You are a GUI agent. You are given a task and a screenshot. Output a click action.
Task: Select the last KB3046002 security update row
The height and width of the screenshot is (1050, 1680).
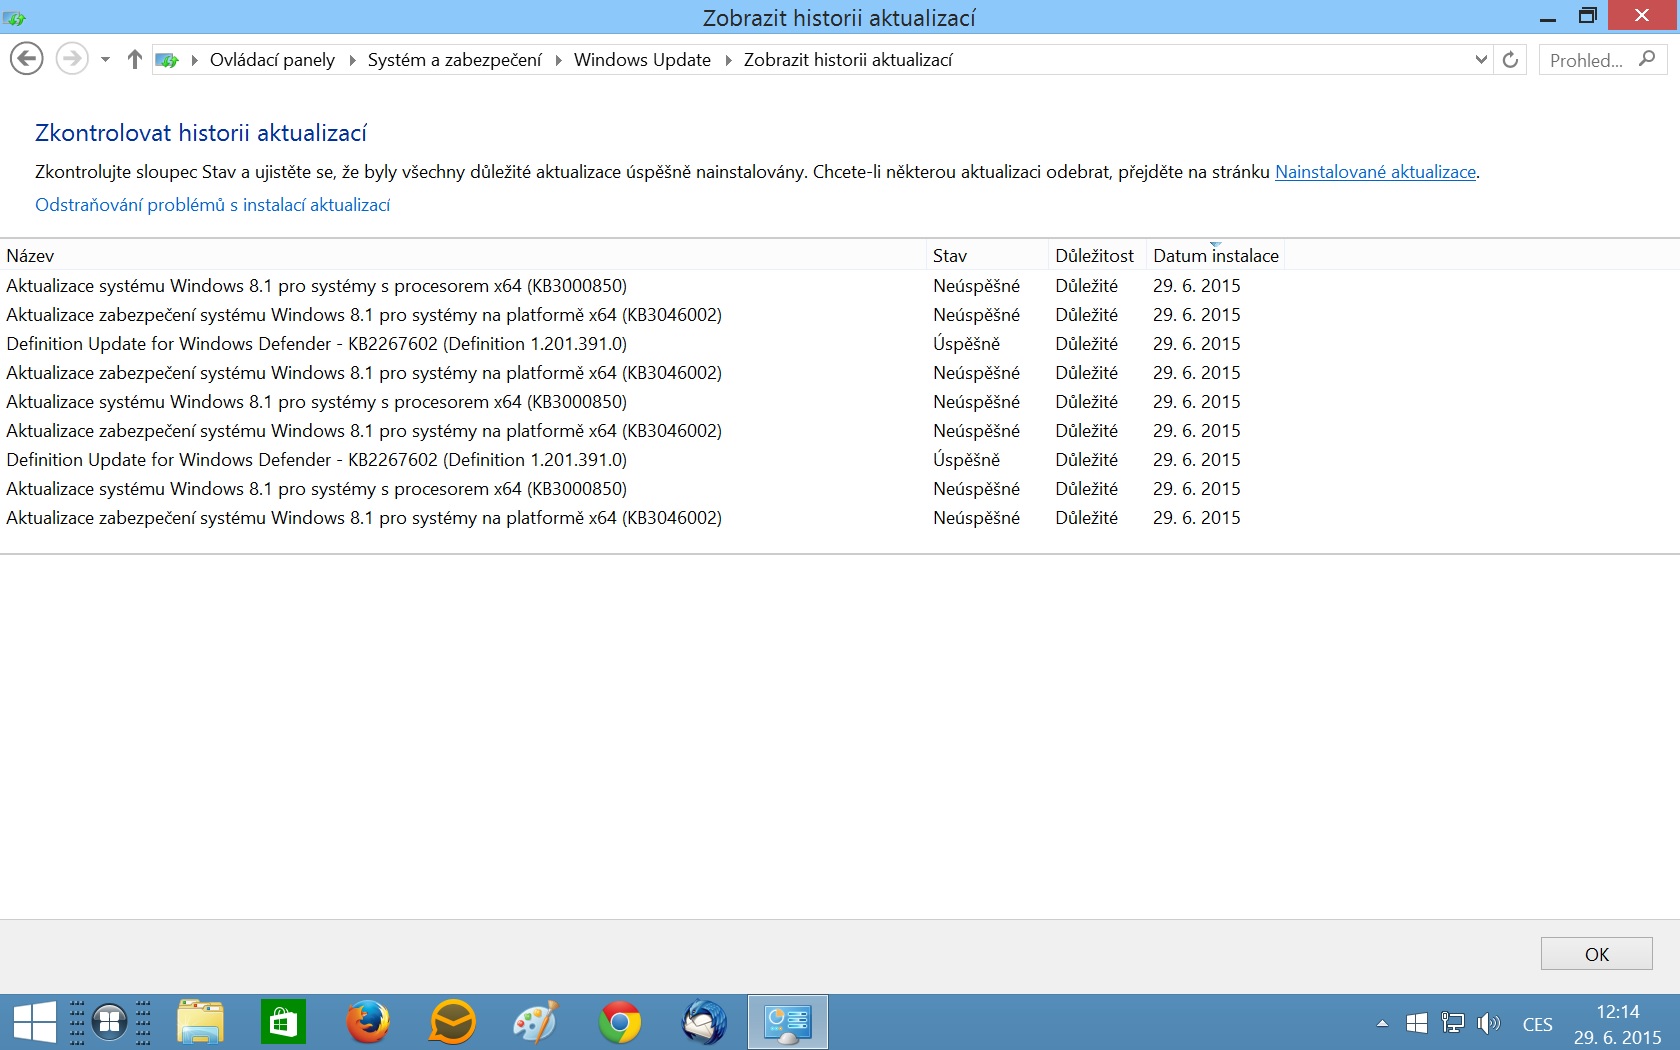click(x=640, y=518)
